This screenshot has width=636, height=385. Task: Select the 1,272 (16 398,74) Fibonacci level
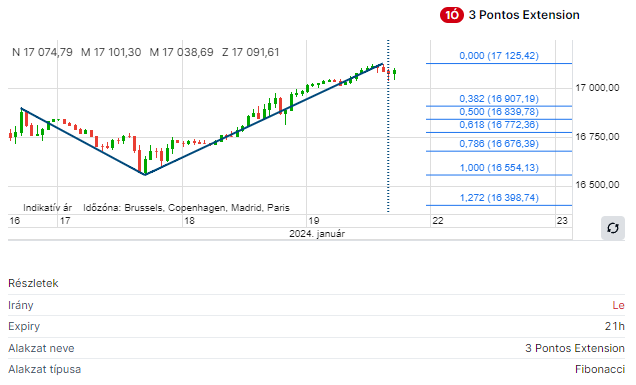click(499, 198)
